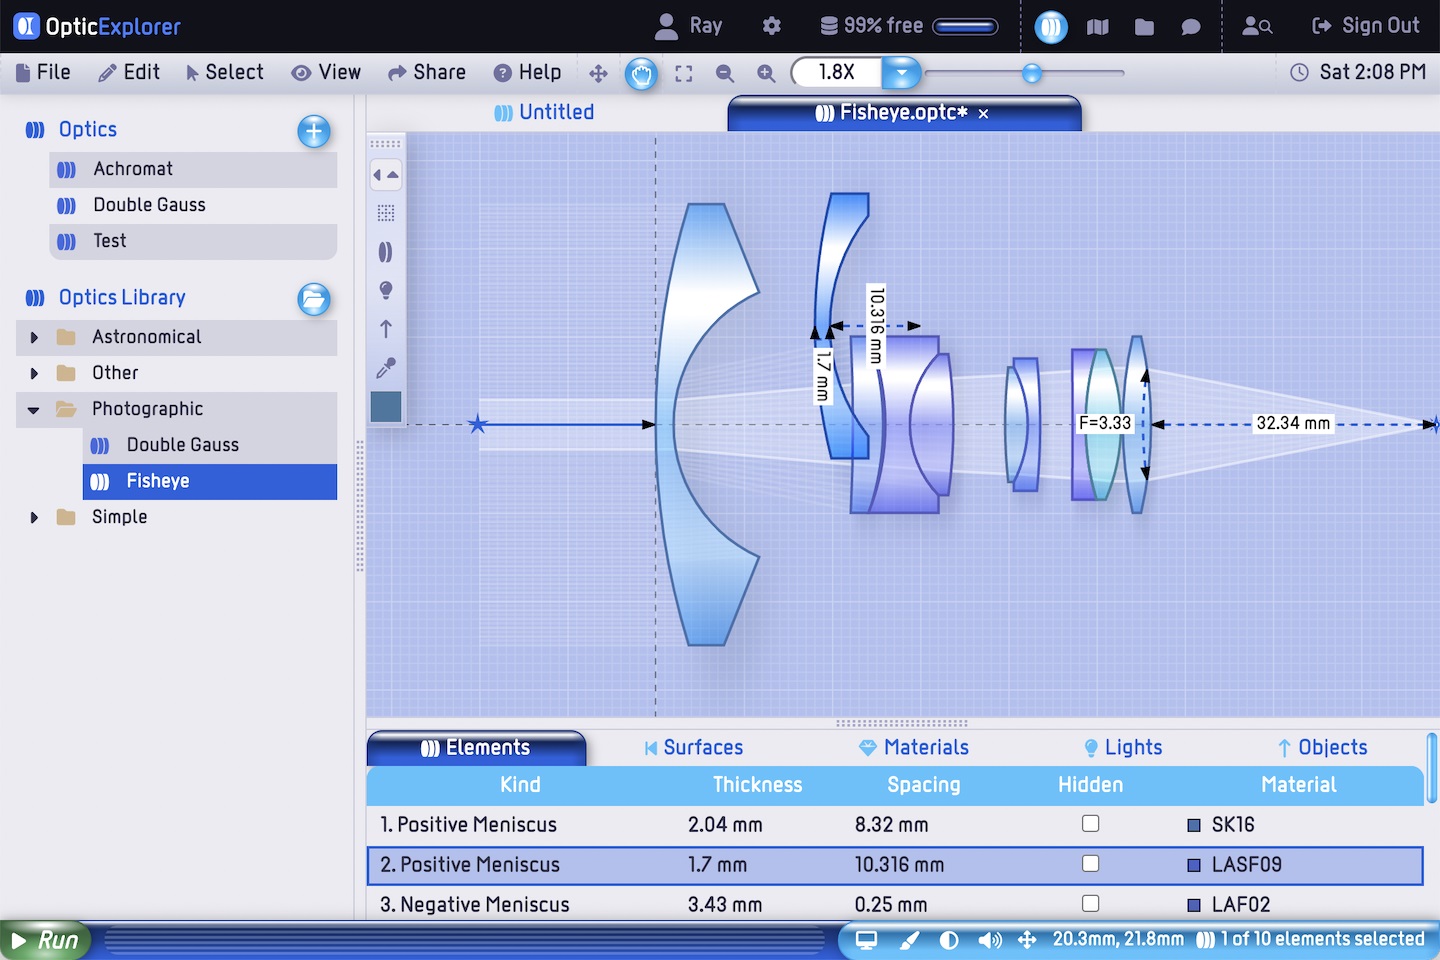Enable Hidden checkbox for Negative Meniscus row
Screen dimensions: 1440x960
1091,903
